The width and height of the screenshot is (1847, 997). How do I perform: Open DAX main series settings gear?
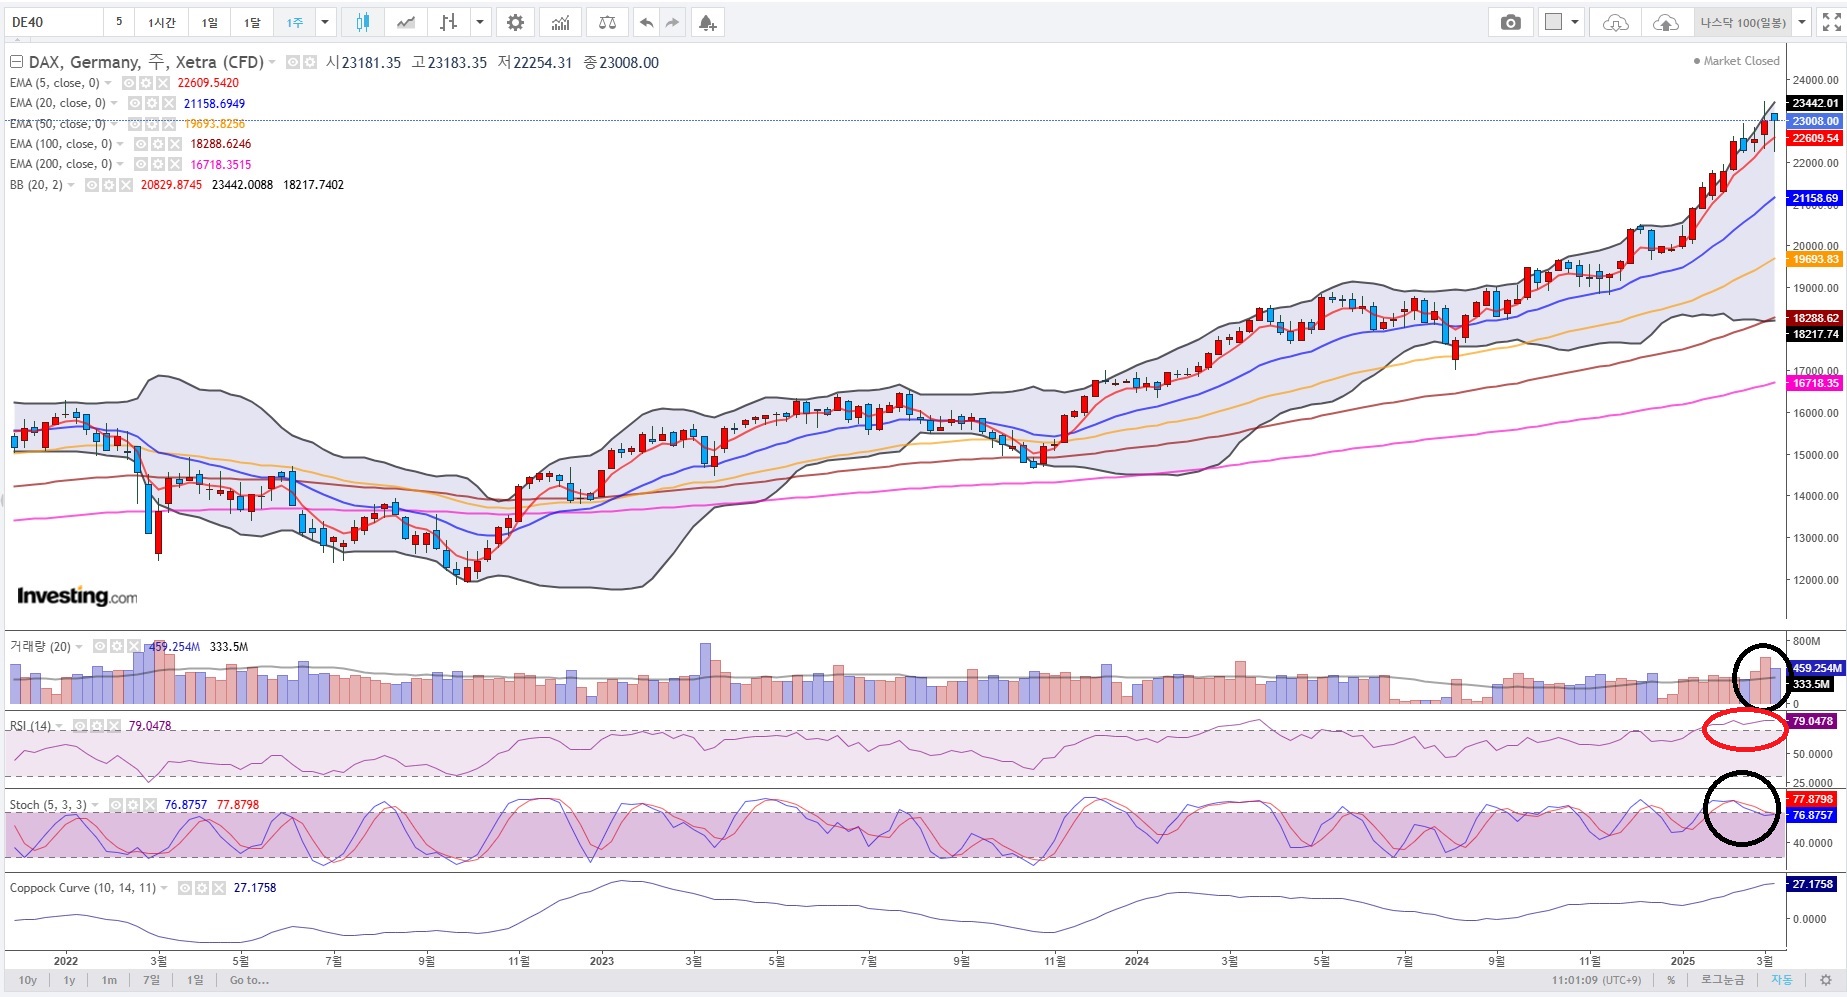[310, 62]
